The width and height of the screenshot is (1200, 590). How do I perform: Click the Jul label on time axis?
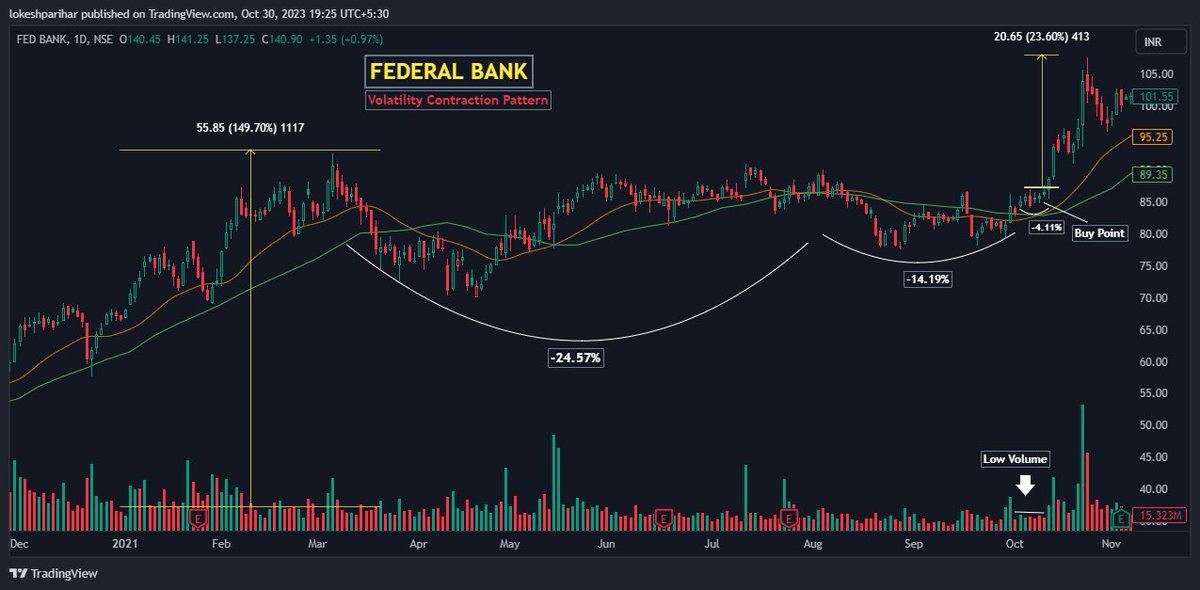pyautogui.click(x=712, y=544)
